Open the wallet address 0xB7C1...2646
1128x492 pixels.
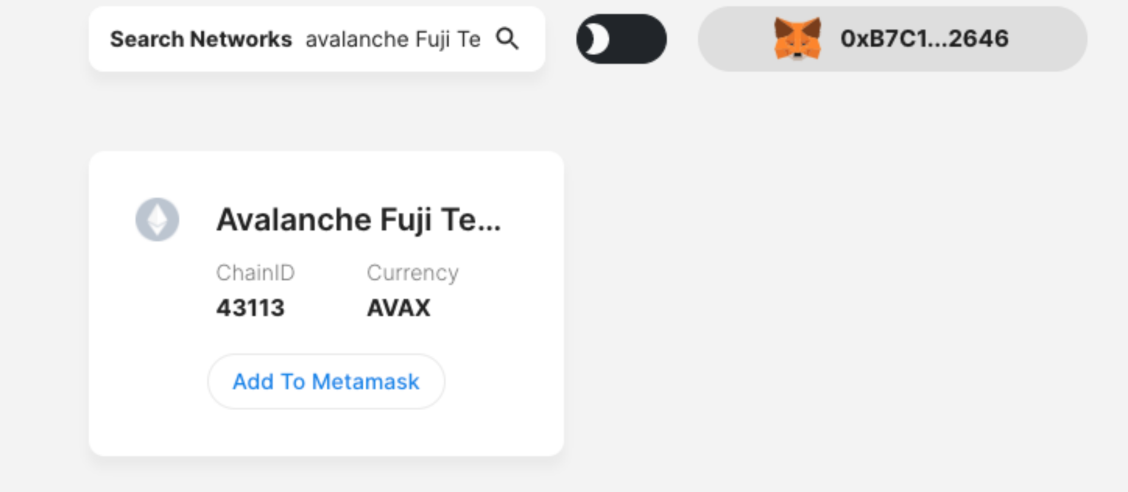[x=924, y=39]
